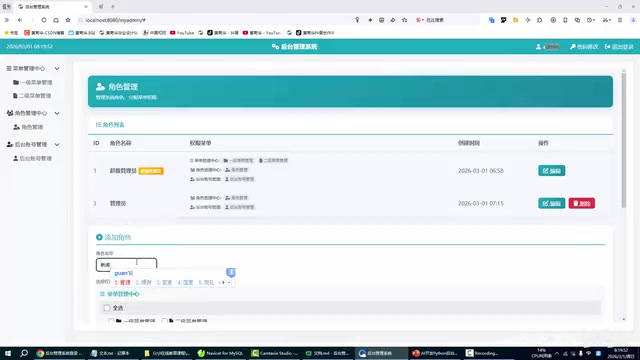Viewport: 640px width, 360px height.
Task: Show next page of IME candidates
Action: (223, 282)
